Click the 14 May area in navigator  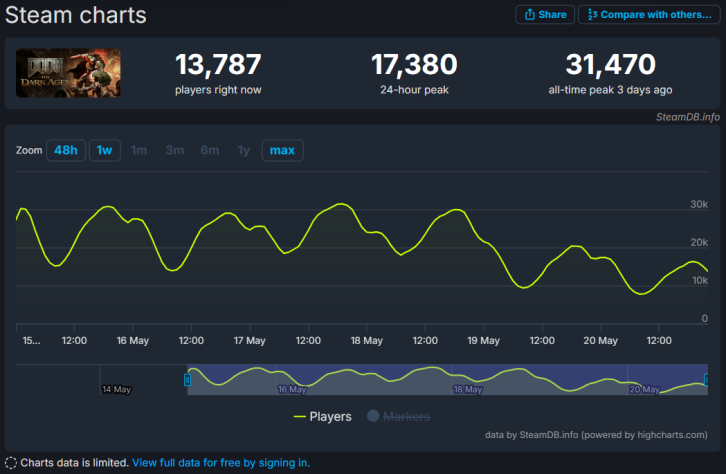tap(116, 389)
